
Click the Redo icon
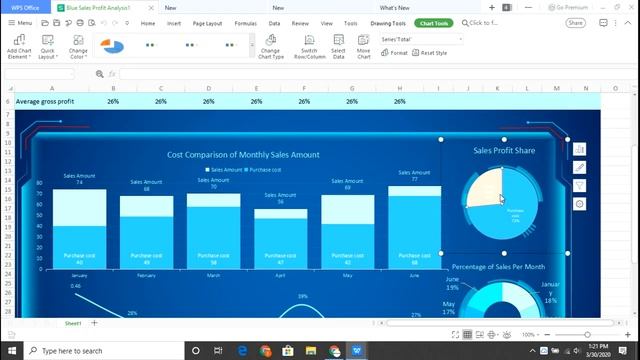pyautogui.click(x=116, y=23)
